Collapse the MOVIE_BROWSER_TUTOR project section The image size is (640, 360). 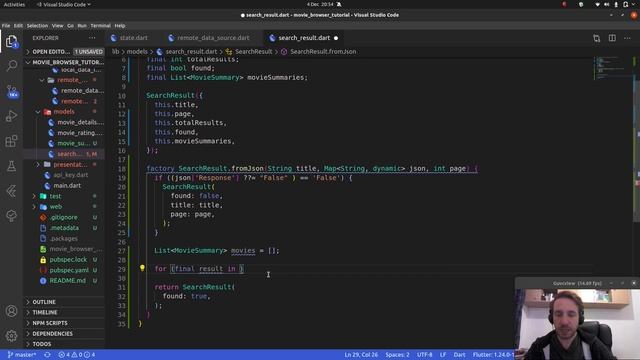64,62
